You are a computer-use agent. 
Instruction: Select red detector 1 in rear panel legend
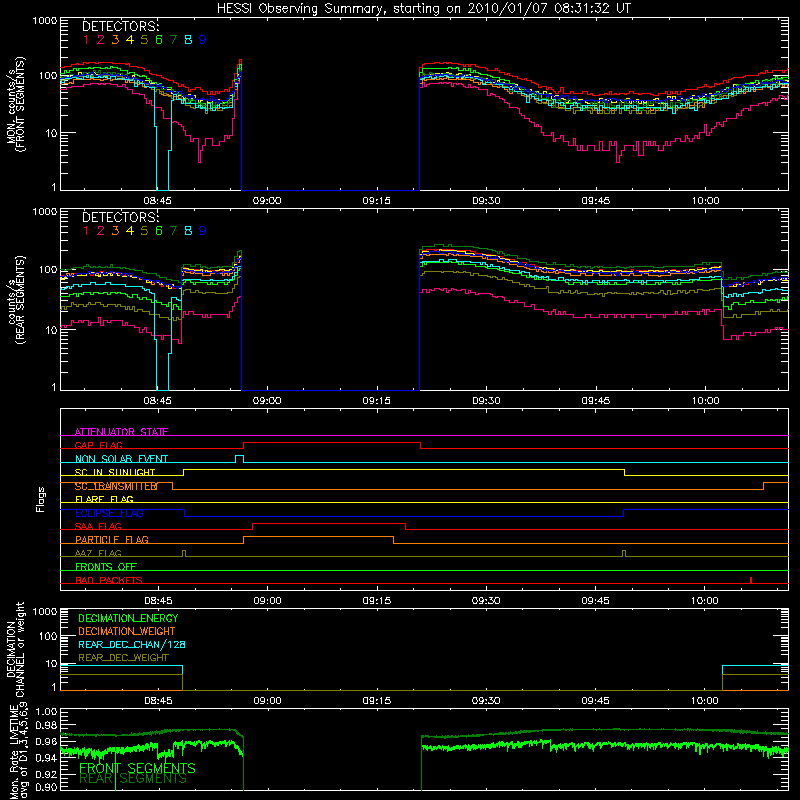pos(86,231)
